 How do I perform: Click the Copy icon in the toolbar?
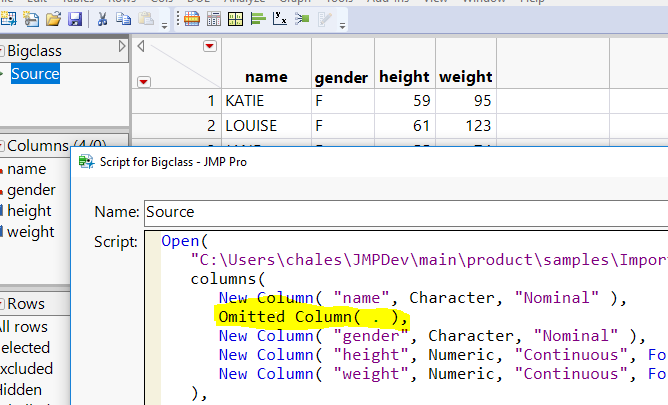[124, 19]
